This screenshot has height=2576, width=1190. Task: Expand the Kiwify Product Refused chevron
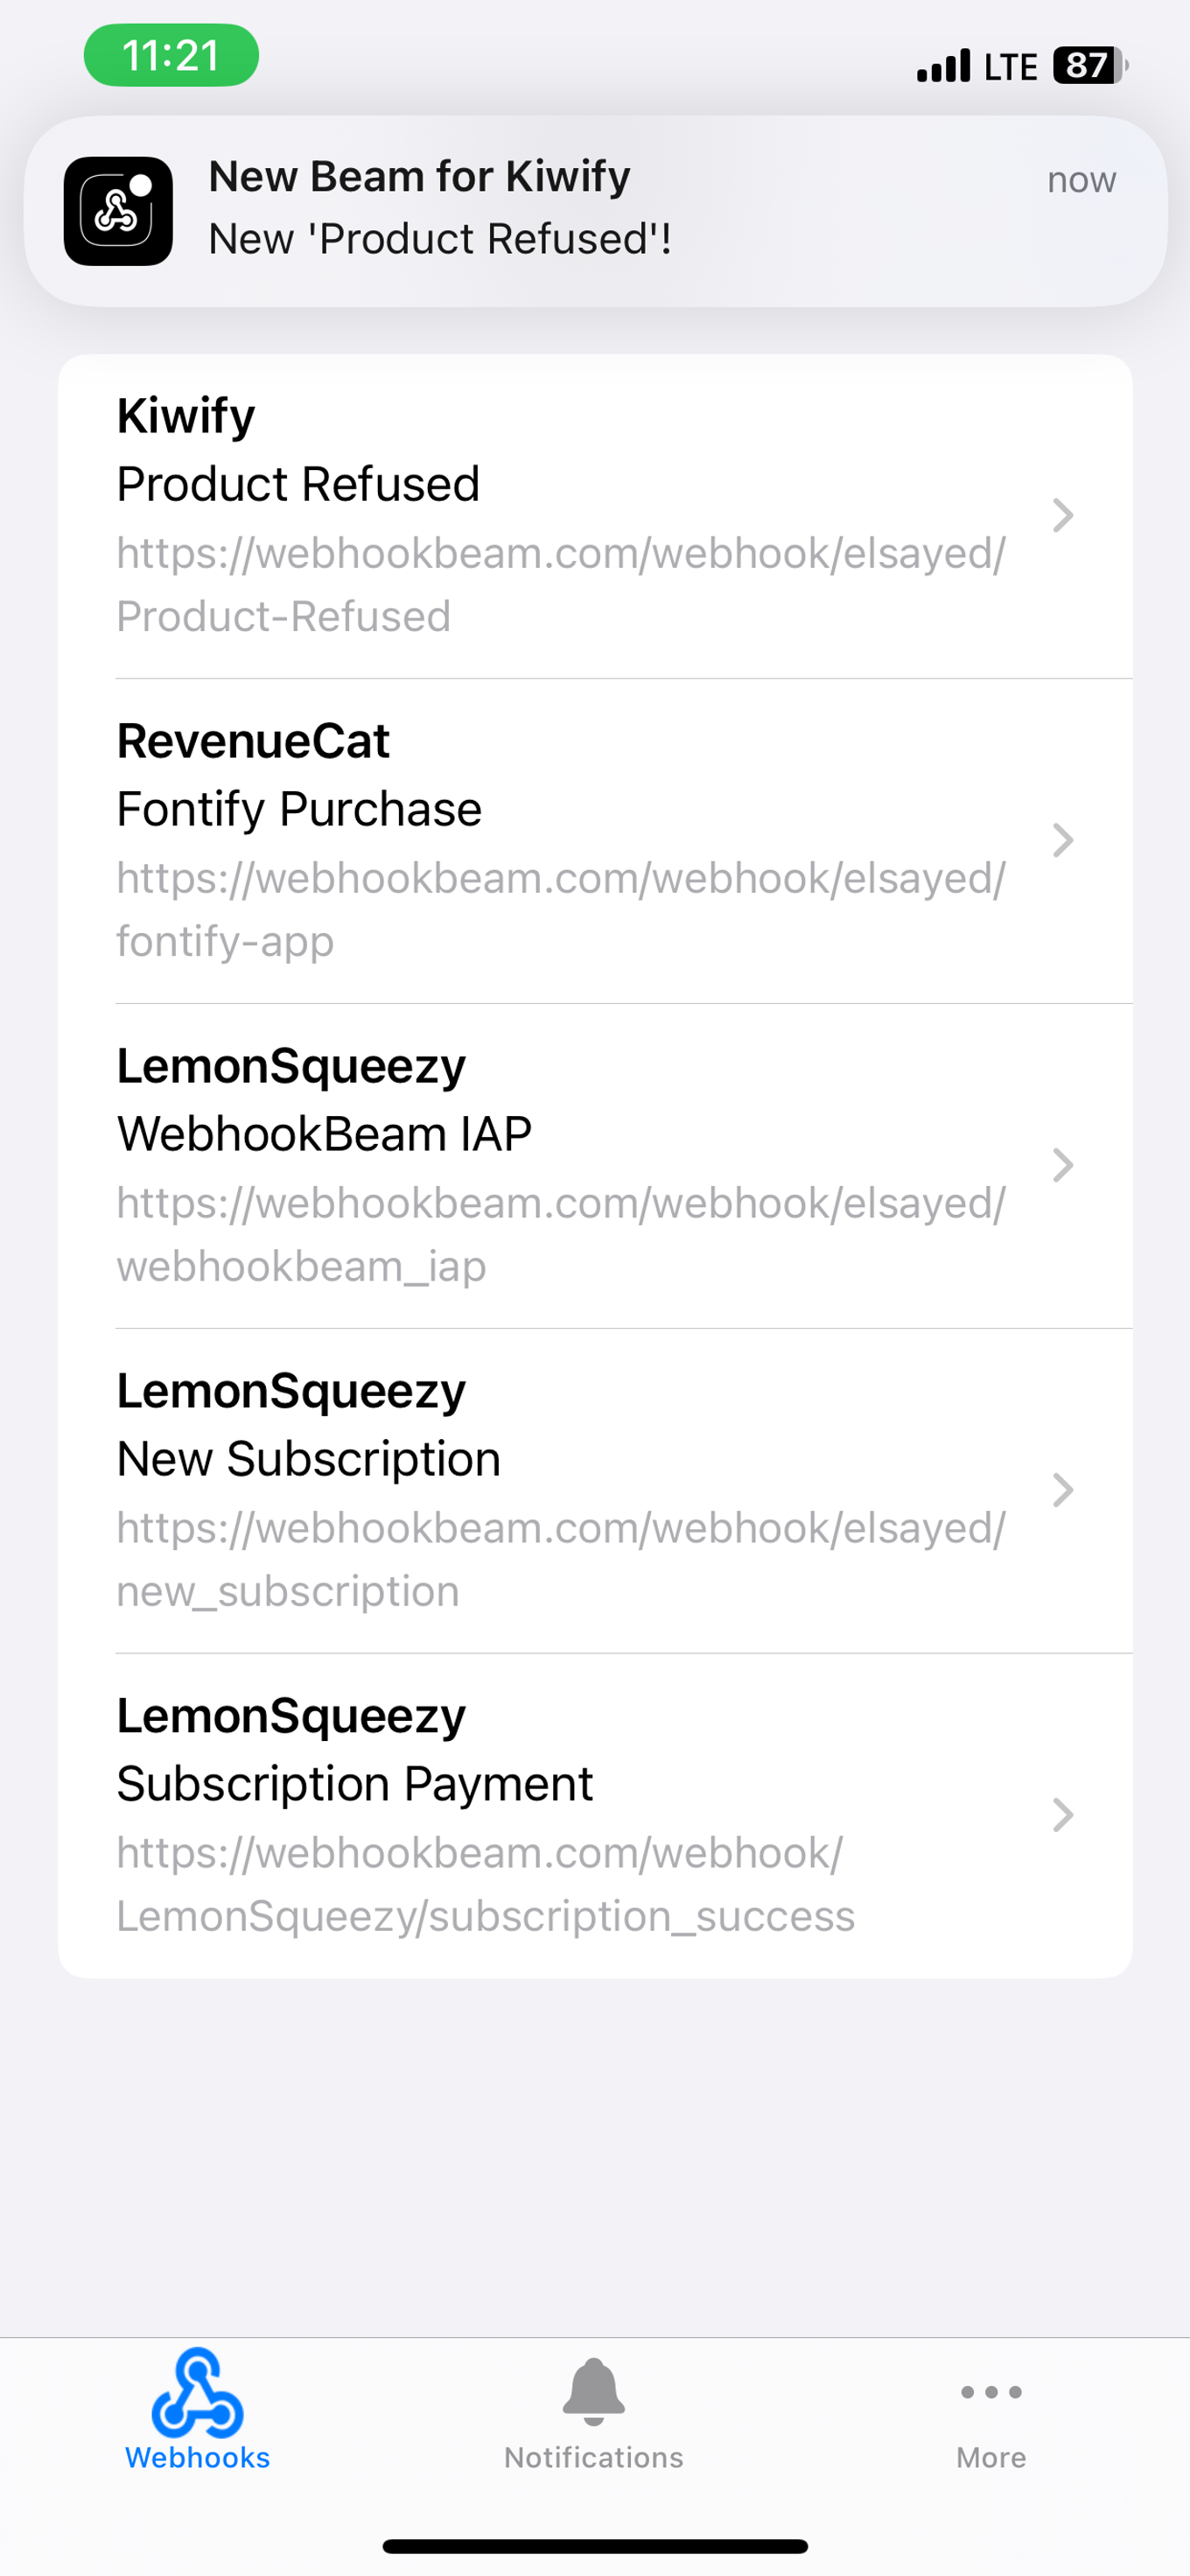[x=1062, y=515]
